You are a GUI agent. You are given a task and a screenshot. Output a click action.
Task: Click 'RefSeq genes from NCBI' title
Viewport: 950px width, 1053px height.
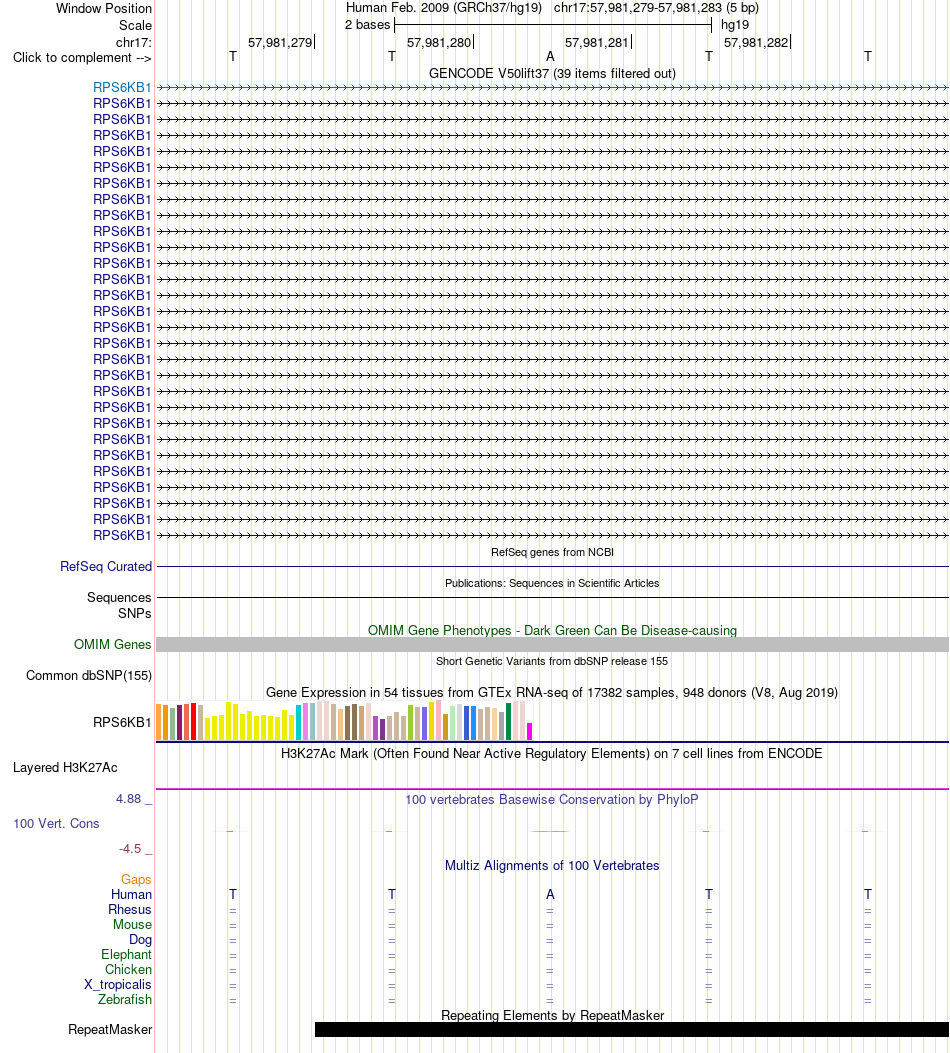552,552
